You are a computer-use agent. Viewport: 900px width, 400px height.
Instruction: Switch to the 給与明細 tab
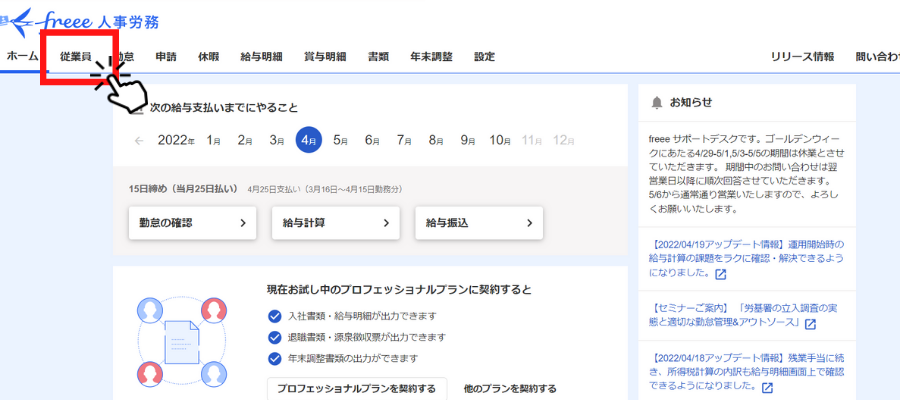(261, 57)
